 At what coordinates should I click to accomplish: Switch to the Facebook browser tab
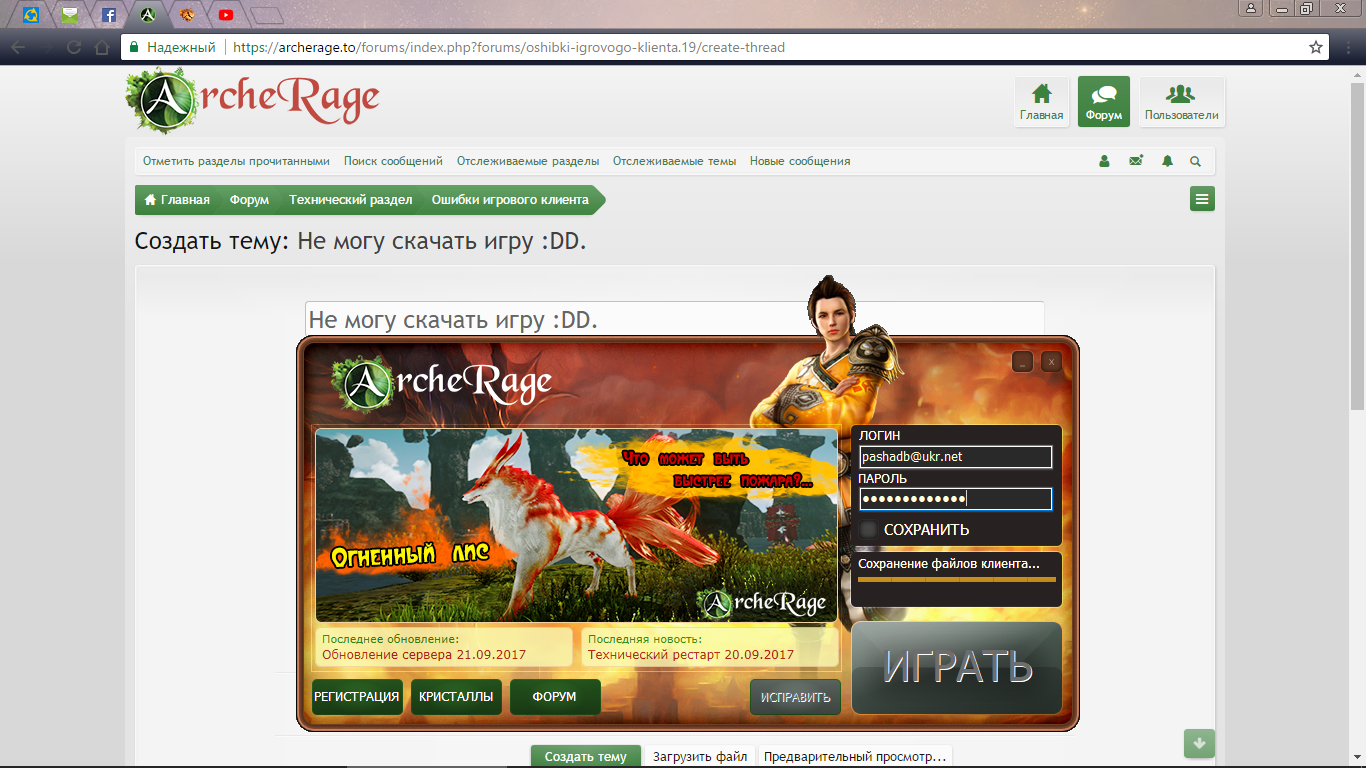coord(108,15)
